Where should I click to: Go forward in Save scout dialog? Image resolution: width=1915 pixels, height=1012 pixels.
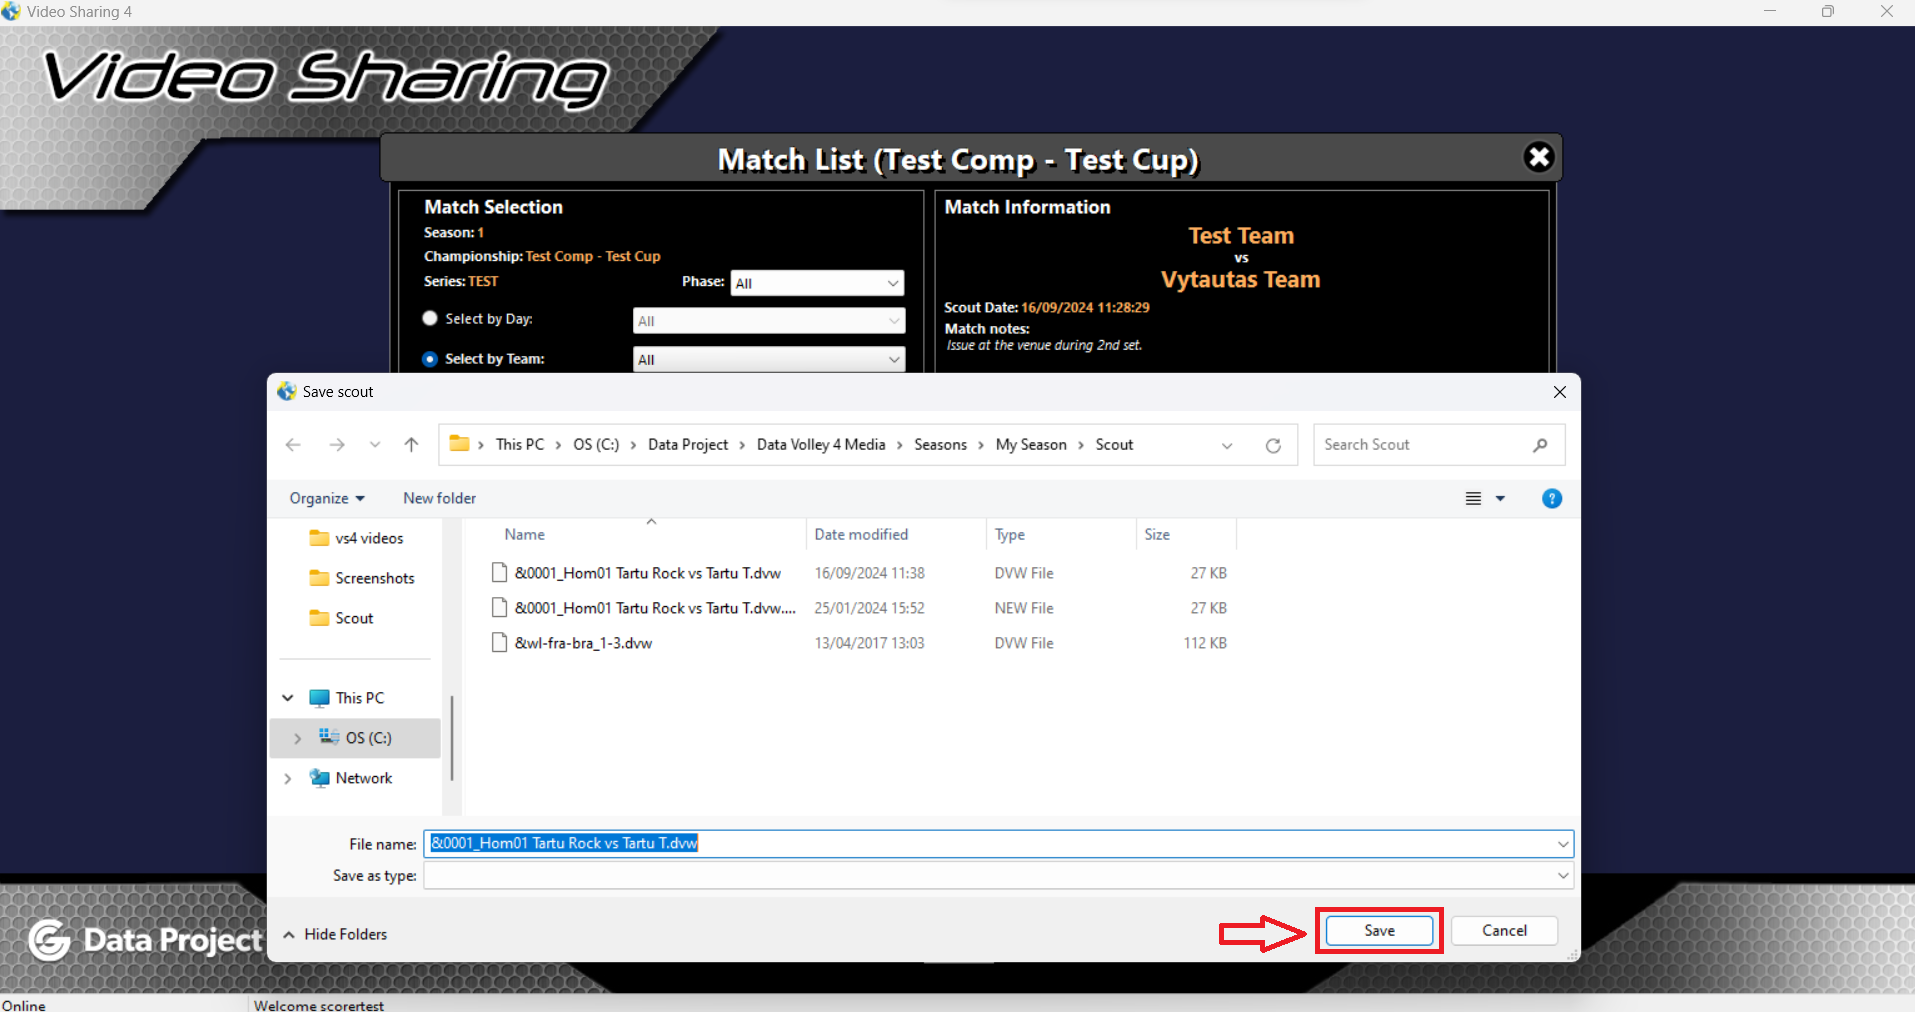337,445
